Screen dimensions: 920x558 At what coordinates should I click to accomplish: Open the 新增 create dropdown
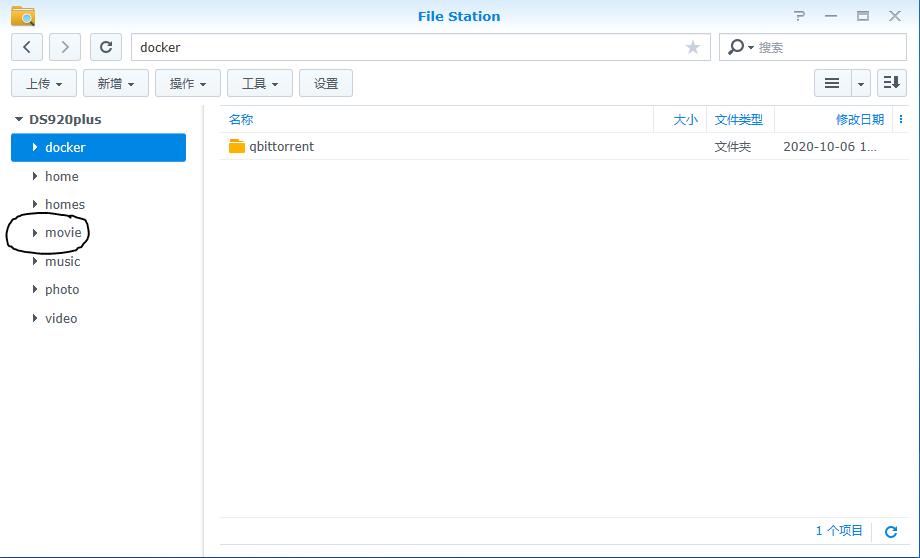point(116,83)
